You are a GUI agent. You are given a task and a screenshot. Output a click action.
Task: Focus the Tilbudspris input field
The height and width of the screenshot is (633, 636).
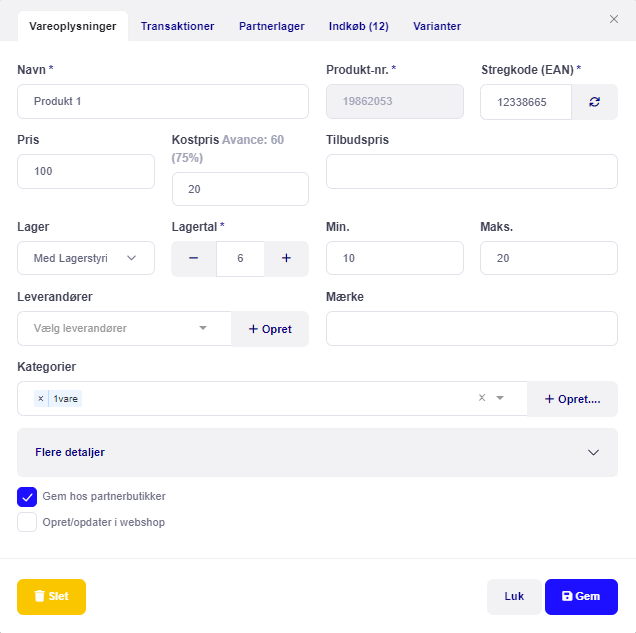[472, 172]
